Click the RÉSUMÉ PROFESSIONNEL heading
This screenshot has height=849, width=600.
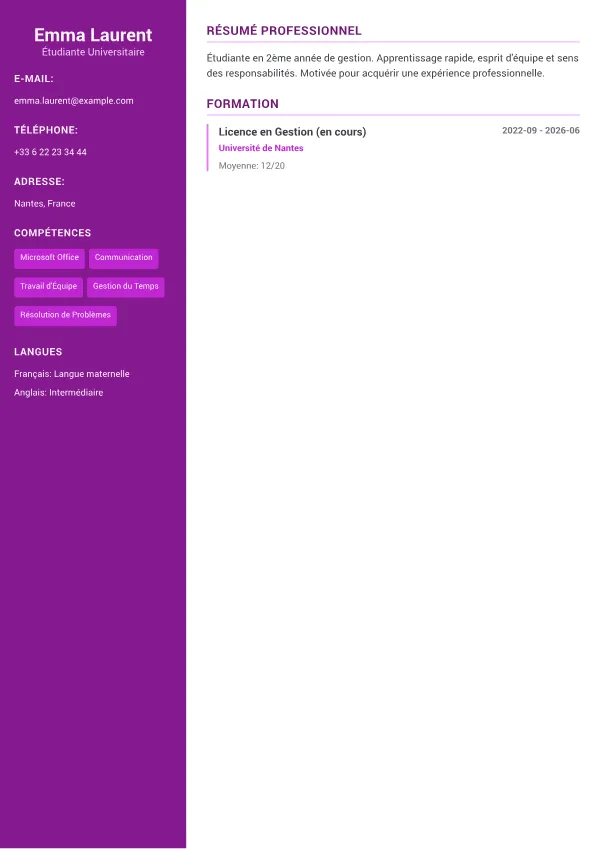(x=284, y=31)
